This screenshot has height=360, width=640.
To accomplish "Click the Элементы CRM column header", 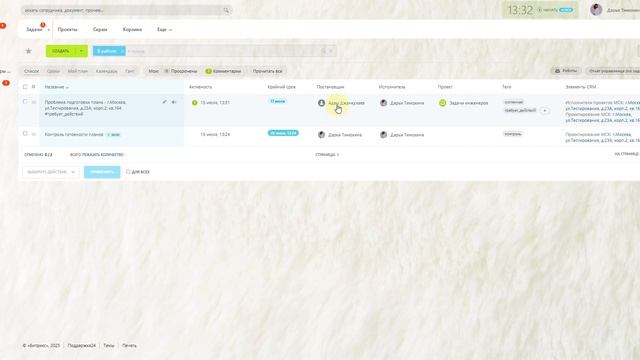I will 580,87.
